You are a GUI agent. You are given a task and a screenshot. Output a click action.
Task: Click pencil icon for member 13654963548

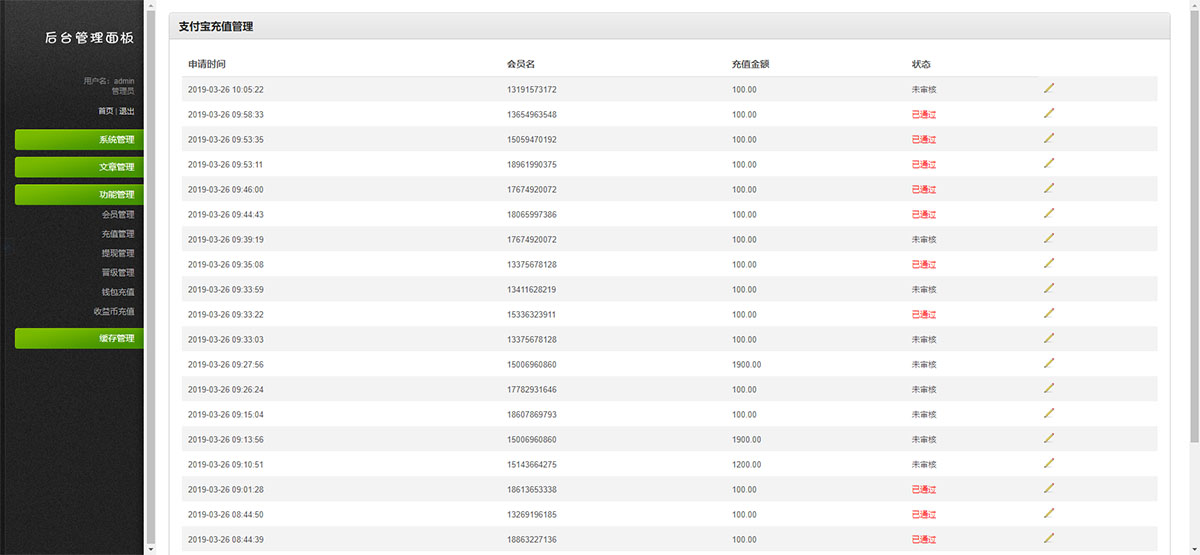click(1049, 113)
